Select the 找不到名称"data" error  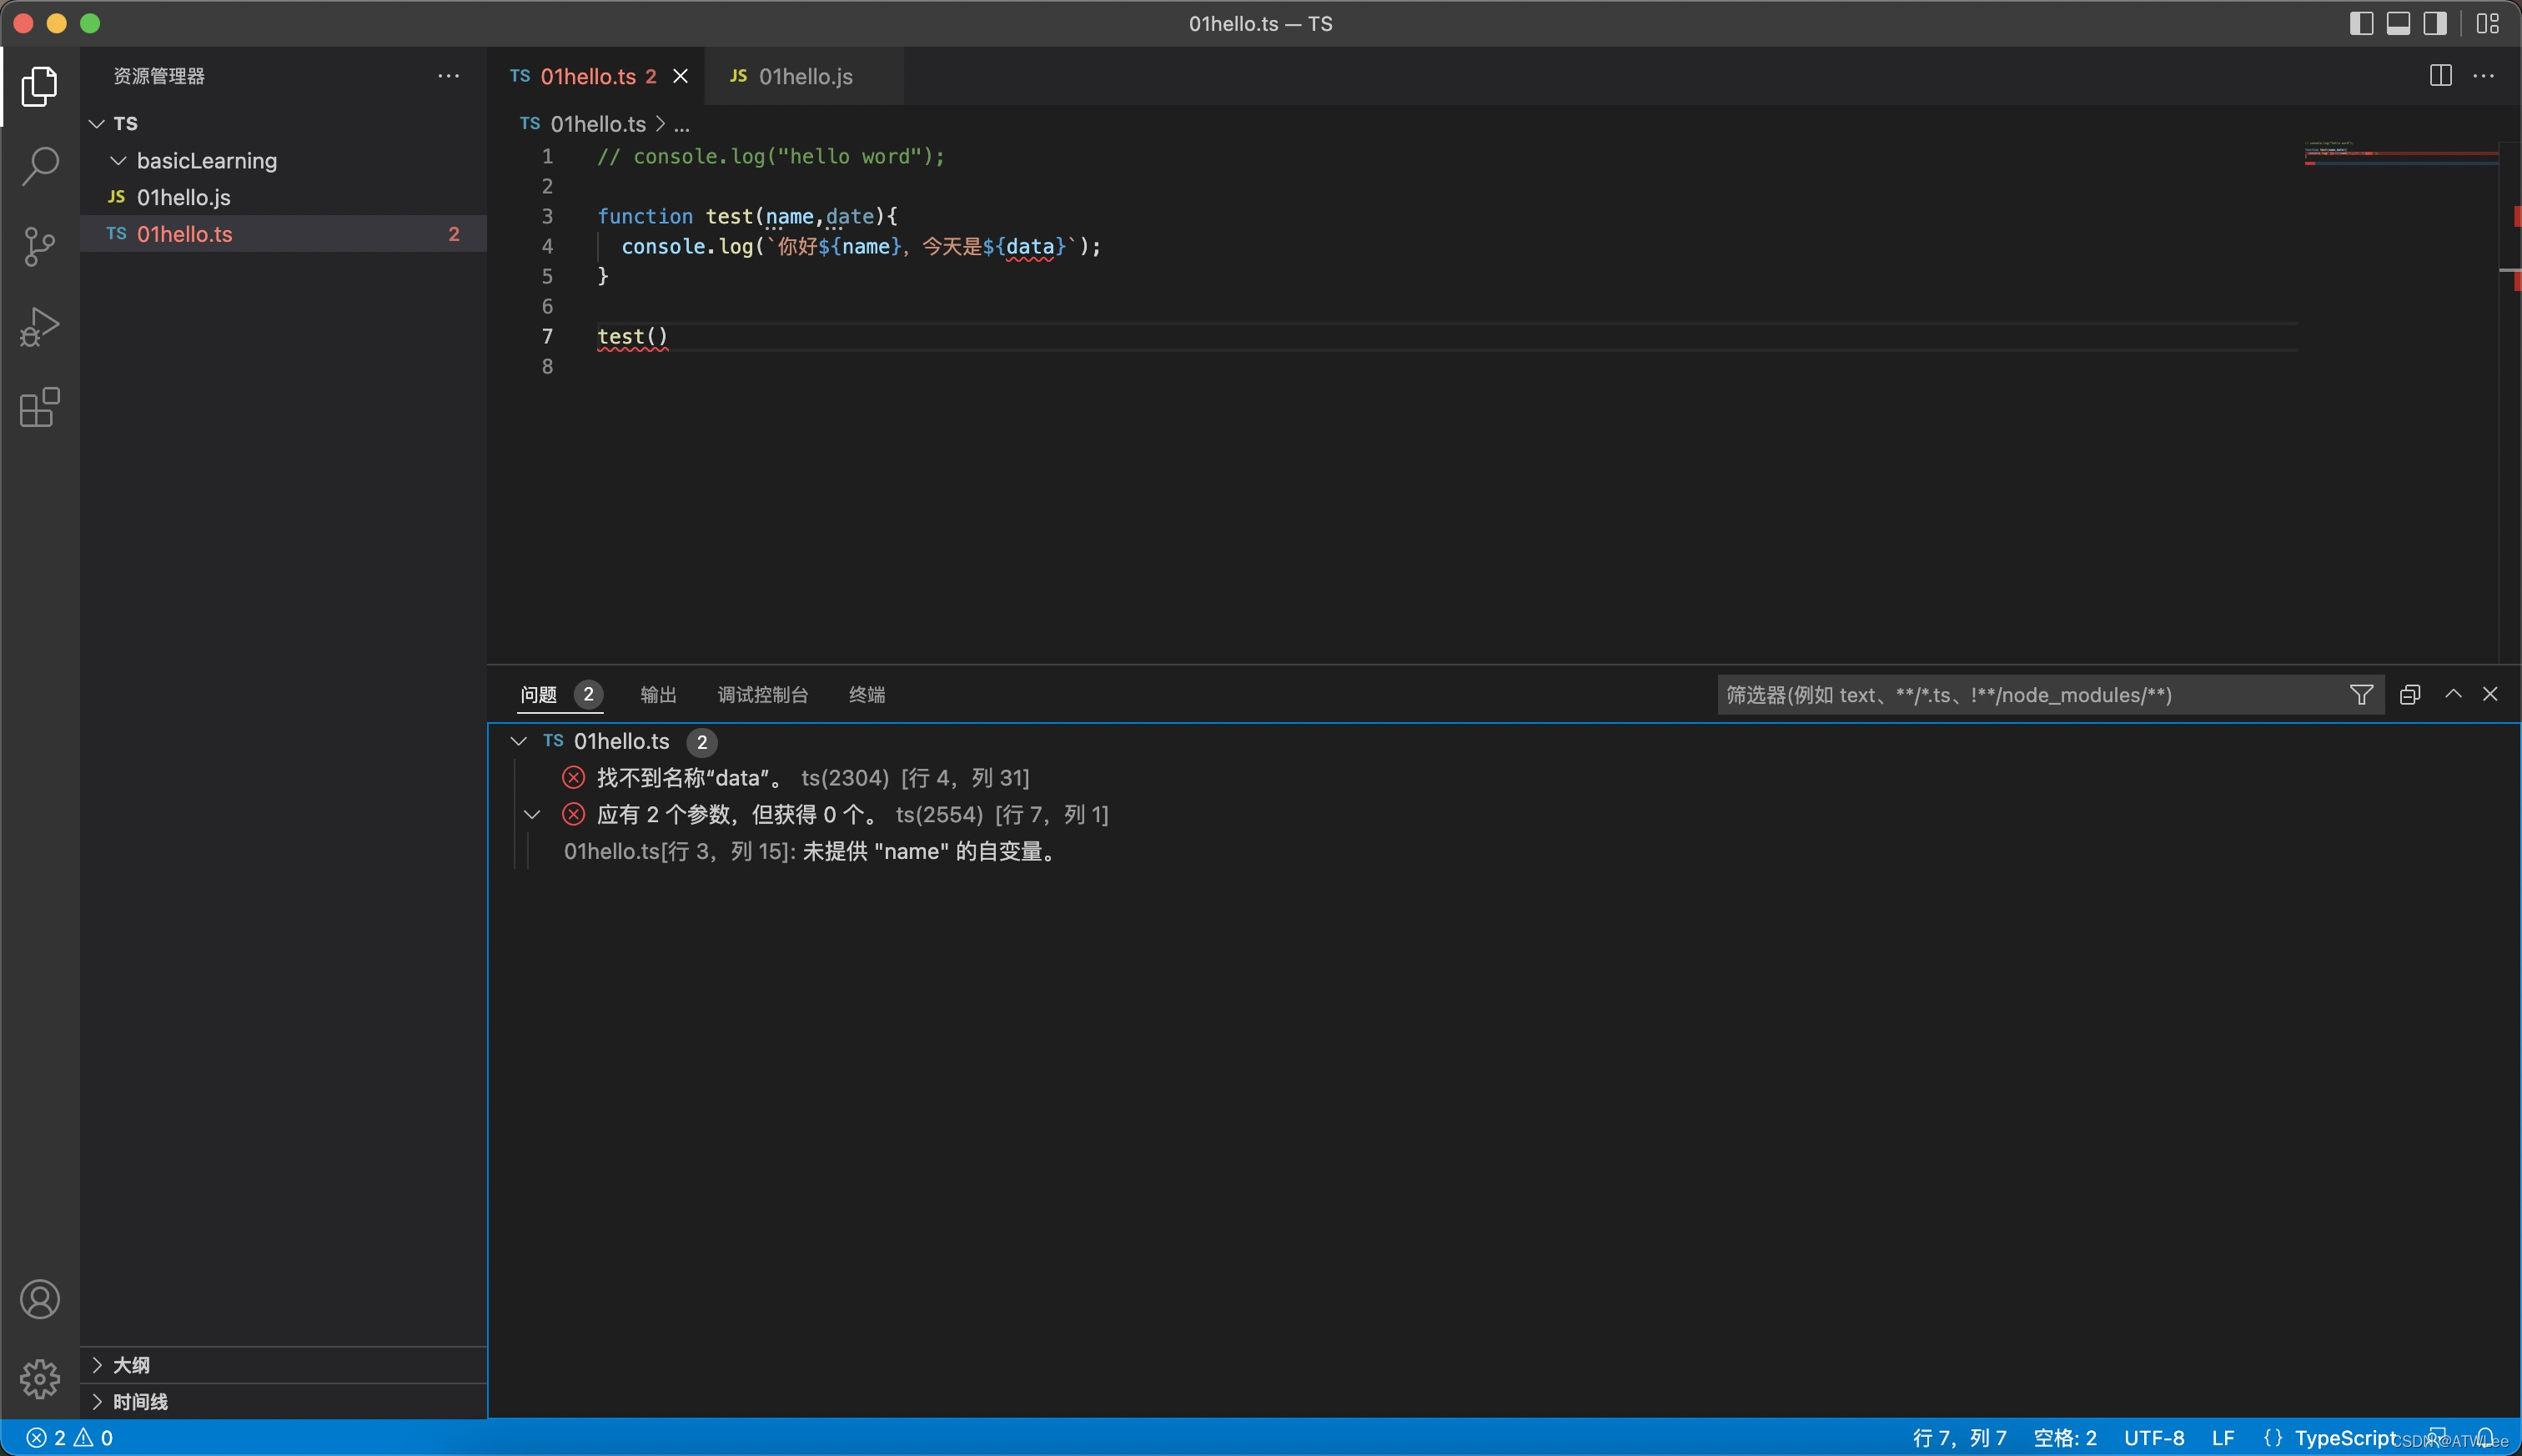[1503, 777]
